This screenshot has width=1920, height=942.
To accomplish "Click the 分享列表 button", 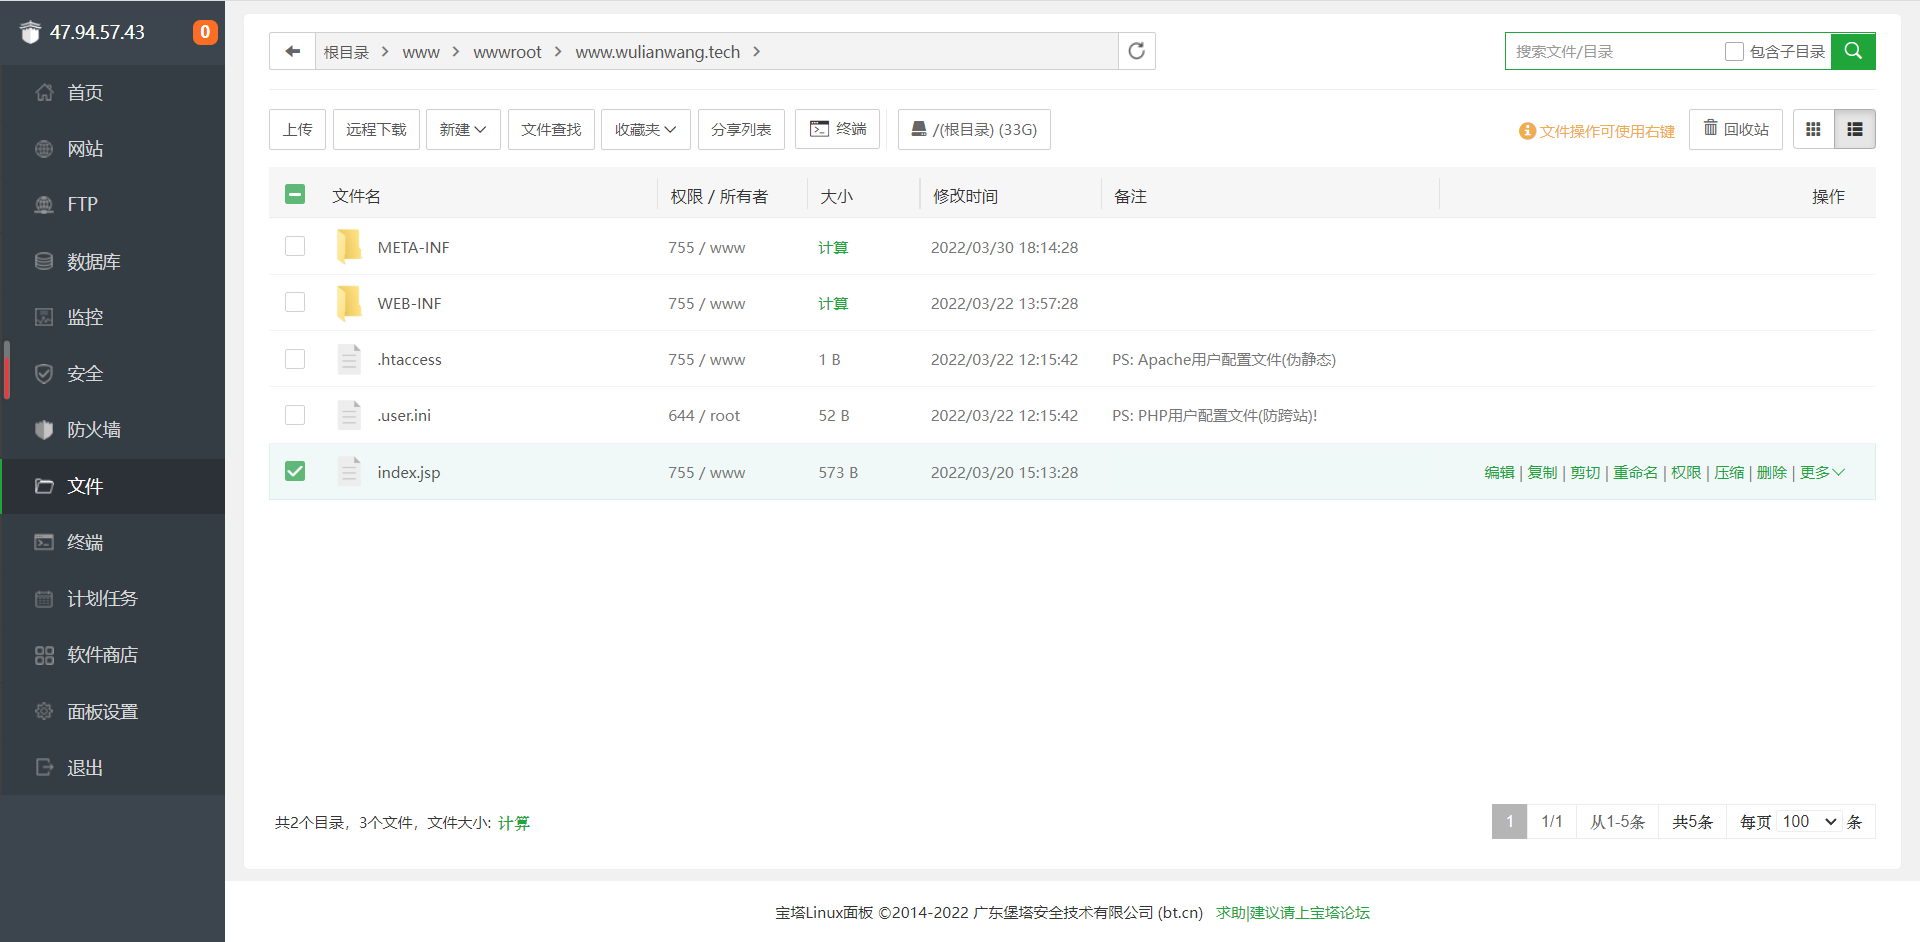I will tap(741, 129).
